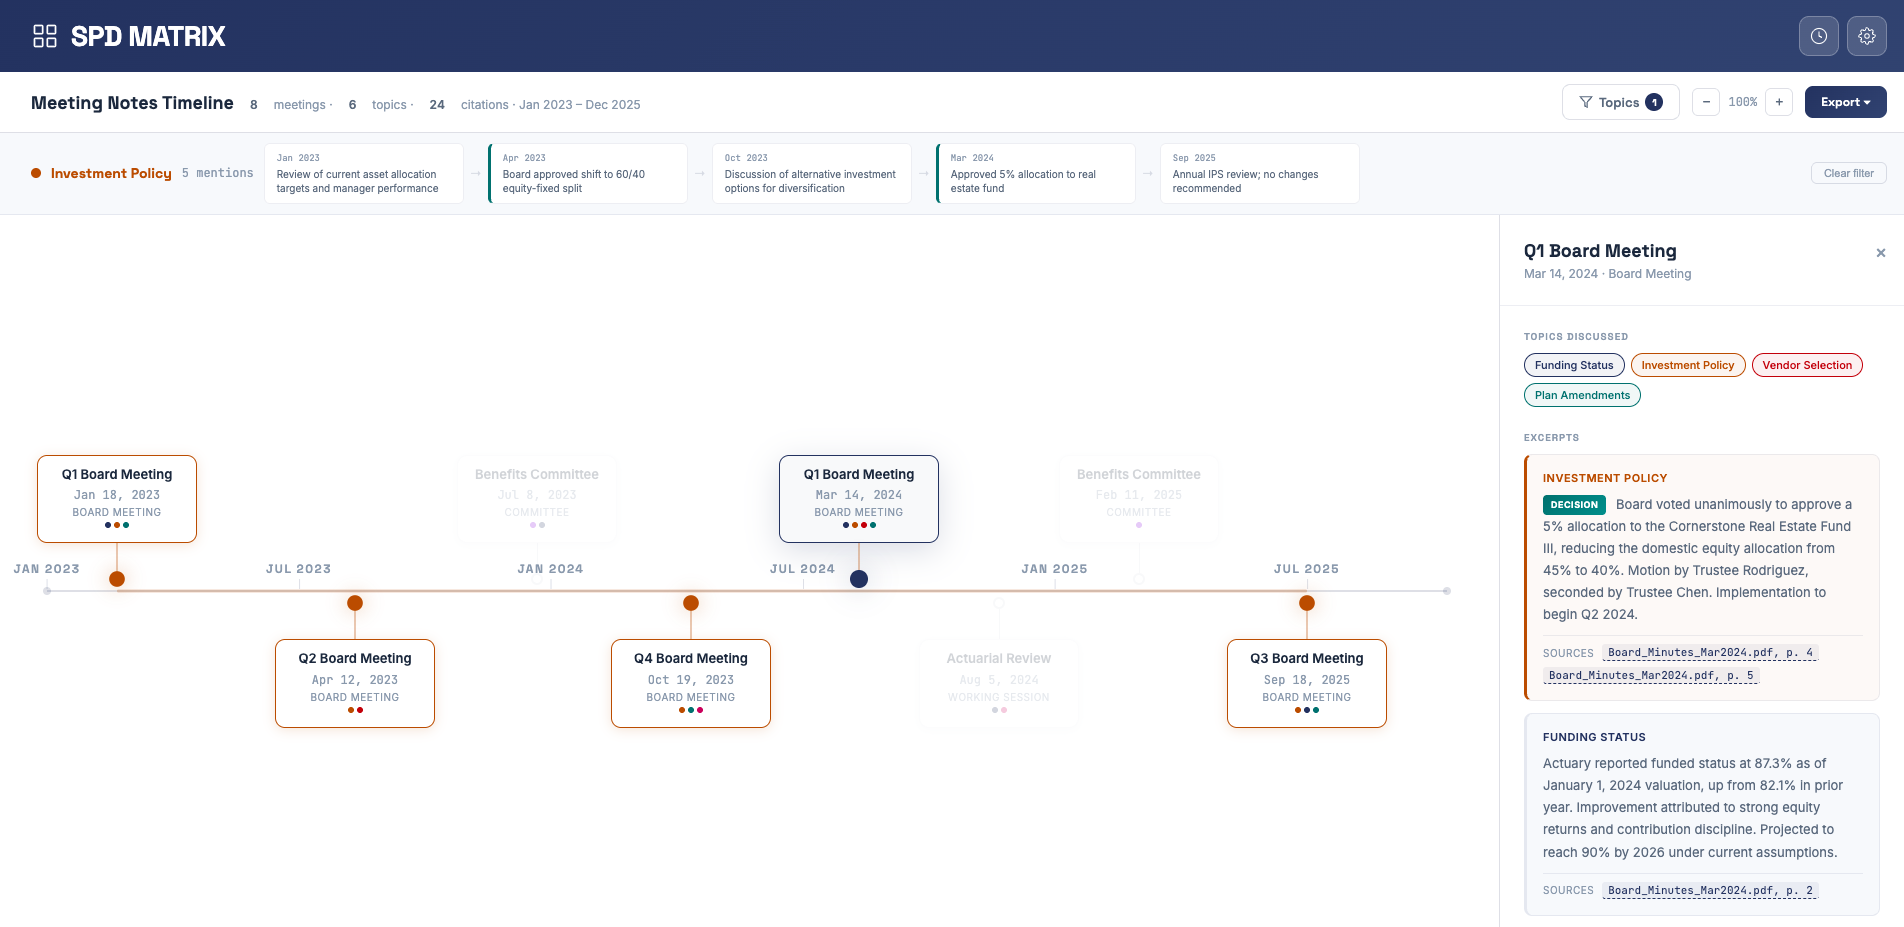This screenshot has width=1904, height=927.
Task: Click the arrow between Jan 2023 and Apr 2023 cards
Action: [x=474, y=173]
